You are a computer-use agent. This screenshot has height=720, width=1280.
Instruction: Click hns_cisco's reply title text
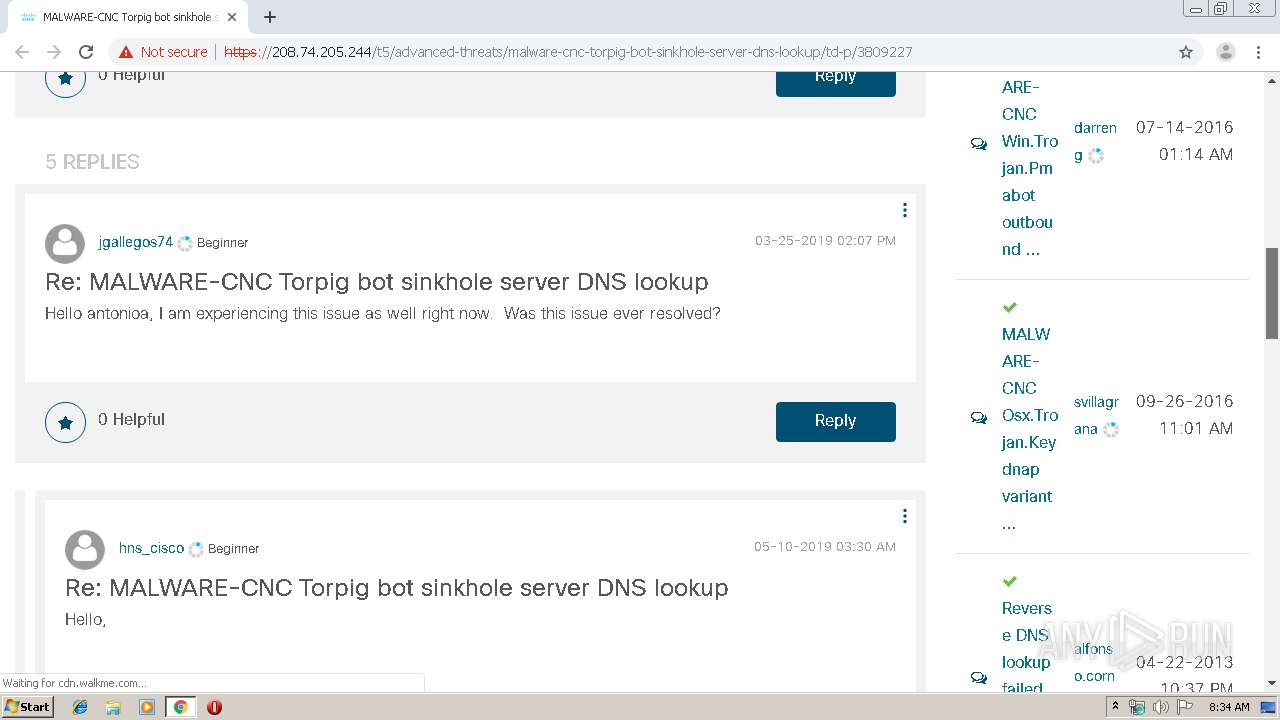click(397, 588)
